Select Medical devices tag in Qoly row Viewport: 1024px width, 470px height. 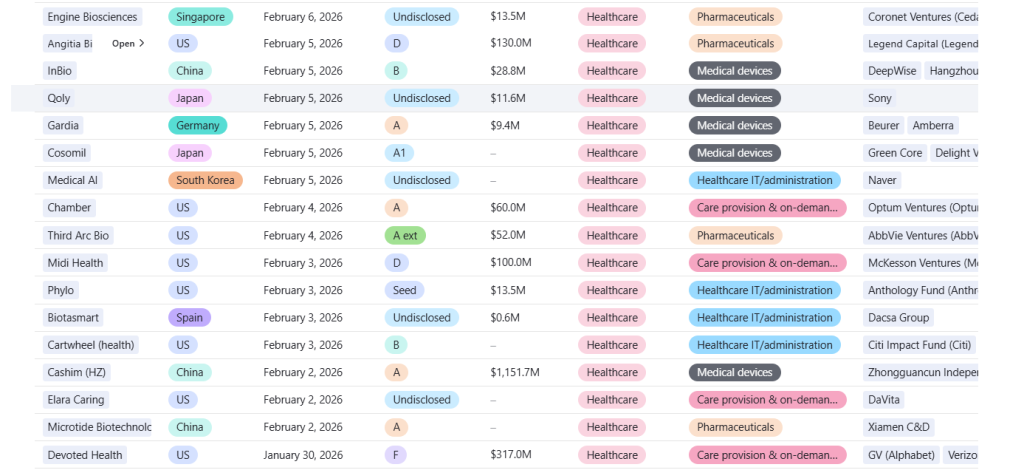coord(734,99)
